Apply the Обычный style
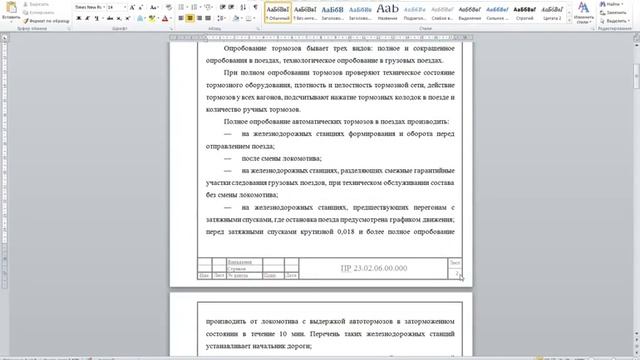 click(278, 13)
